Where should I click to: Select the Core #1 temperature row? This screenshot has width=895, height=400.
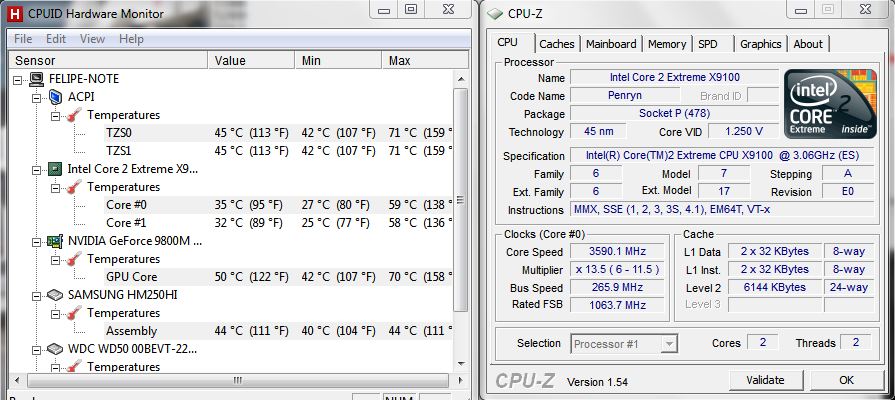click(279, 223)
